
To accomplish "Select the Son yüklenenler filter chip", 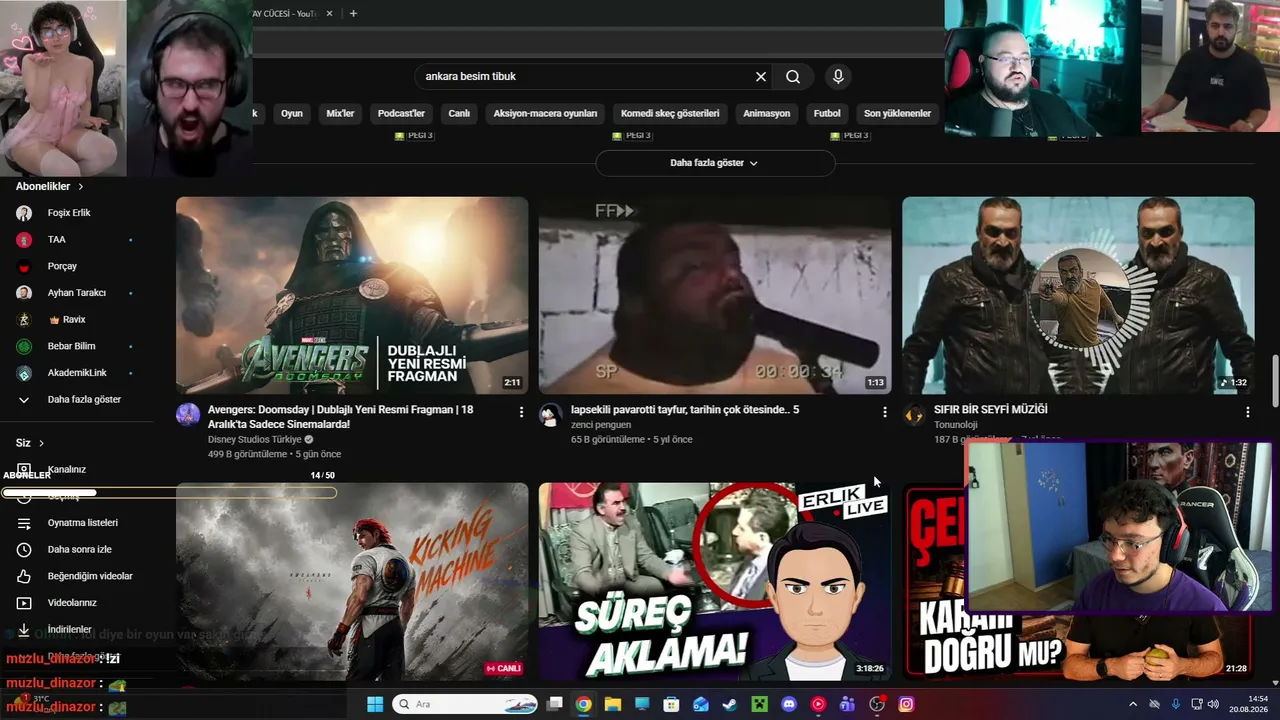I will 898,113.
